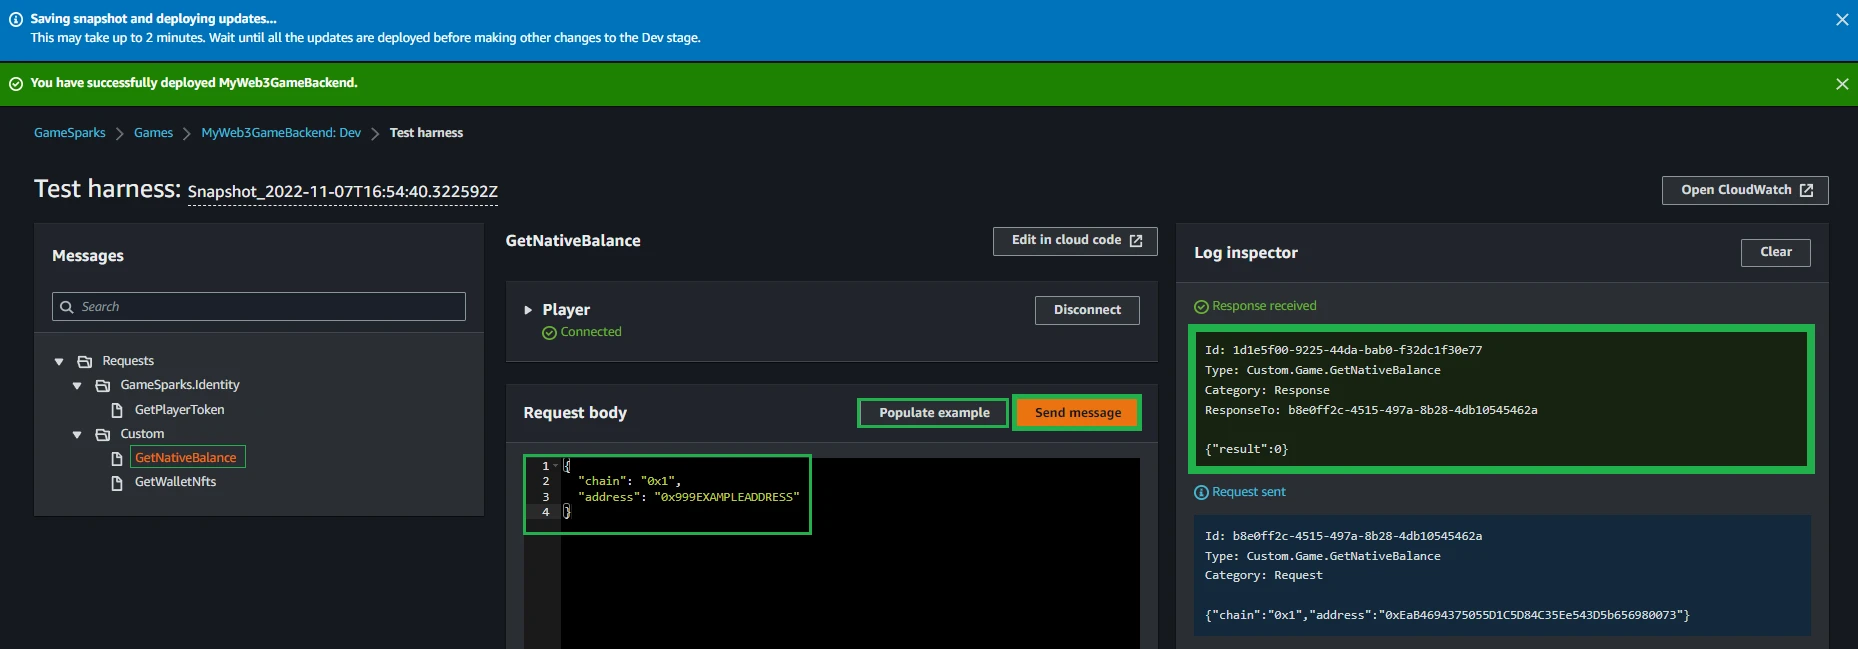
Task: Go to the GameSparks breadcrumb
Action: (x=69, y=133)
